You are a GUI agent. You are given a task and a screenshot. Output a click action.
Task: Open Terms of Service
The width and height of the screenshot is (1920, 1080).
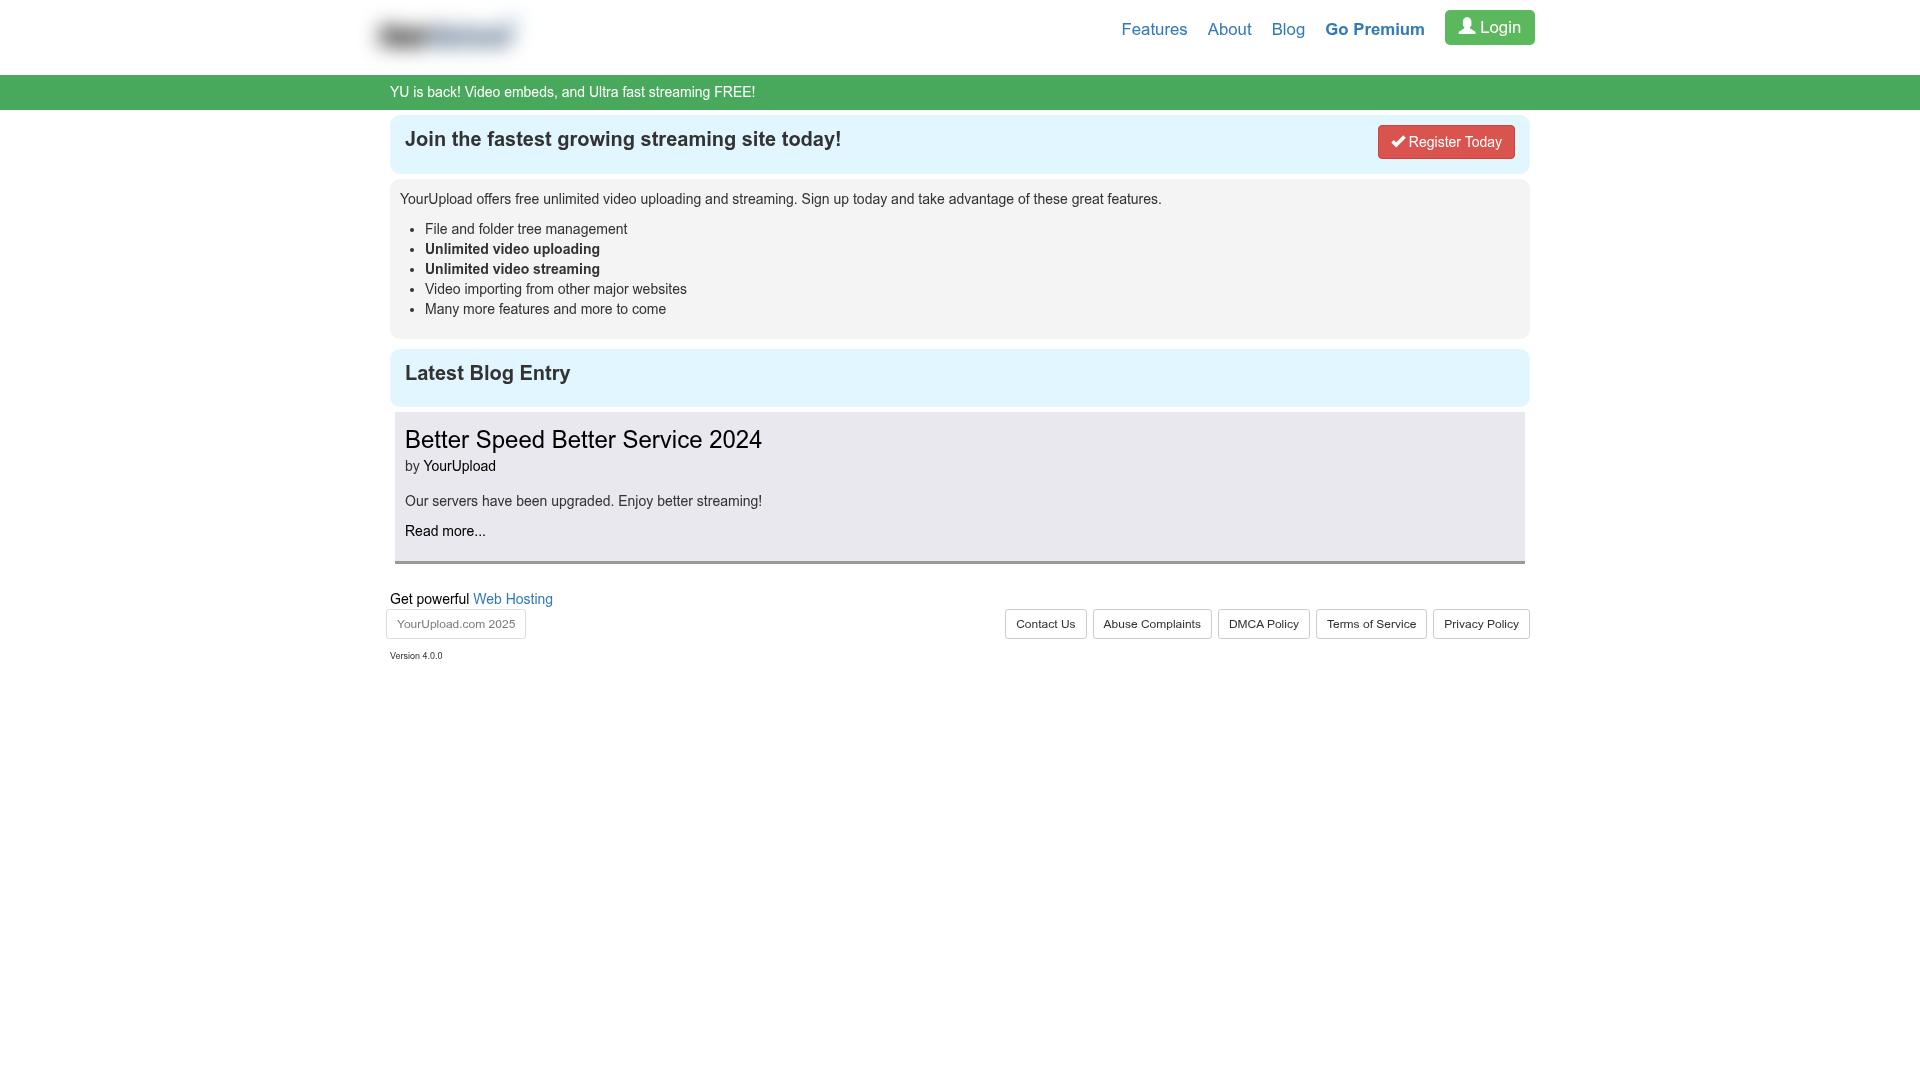1370,624
